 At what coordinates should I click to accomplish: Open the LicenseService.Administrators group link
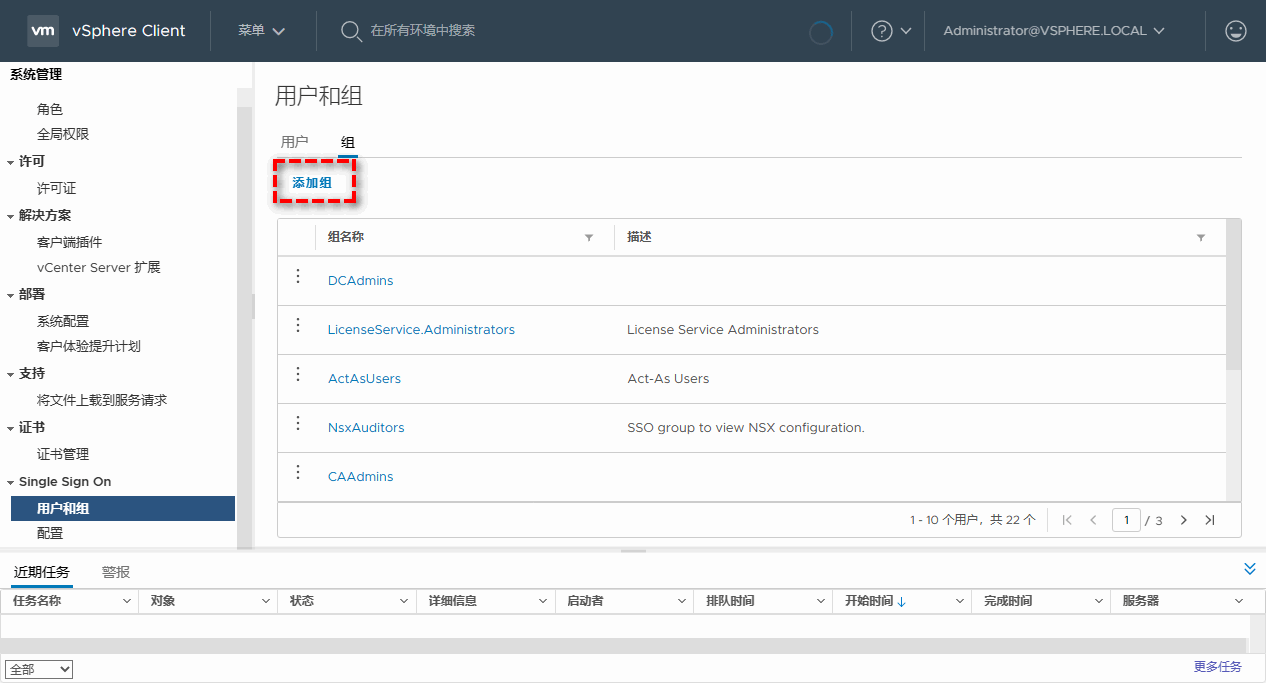pos(421,330)
